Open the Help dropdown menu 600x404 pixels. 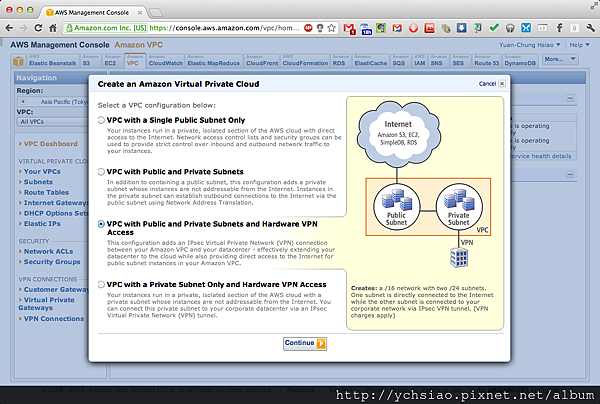pyautogui.click(x=579, y=45)
